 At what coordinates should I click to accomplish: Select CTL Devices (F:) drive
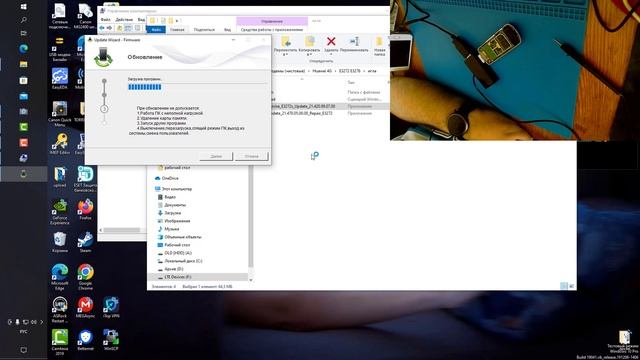point(198,277)
